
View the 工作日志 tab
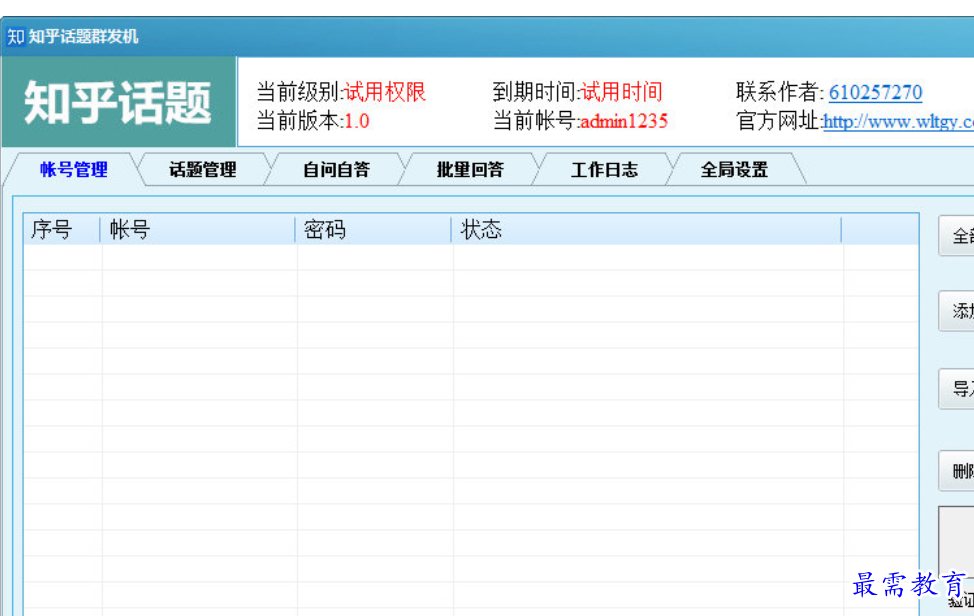tap(604, 170)
